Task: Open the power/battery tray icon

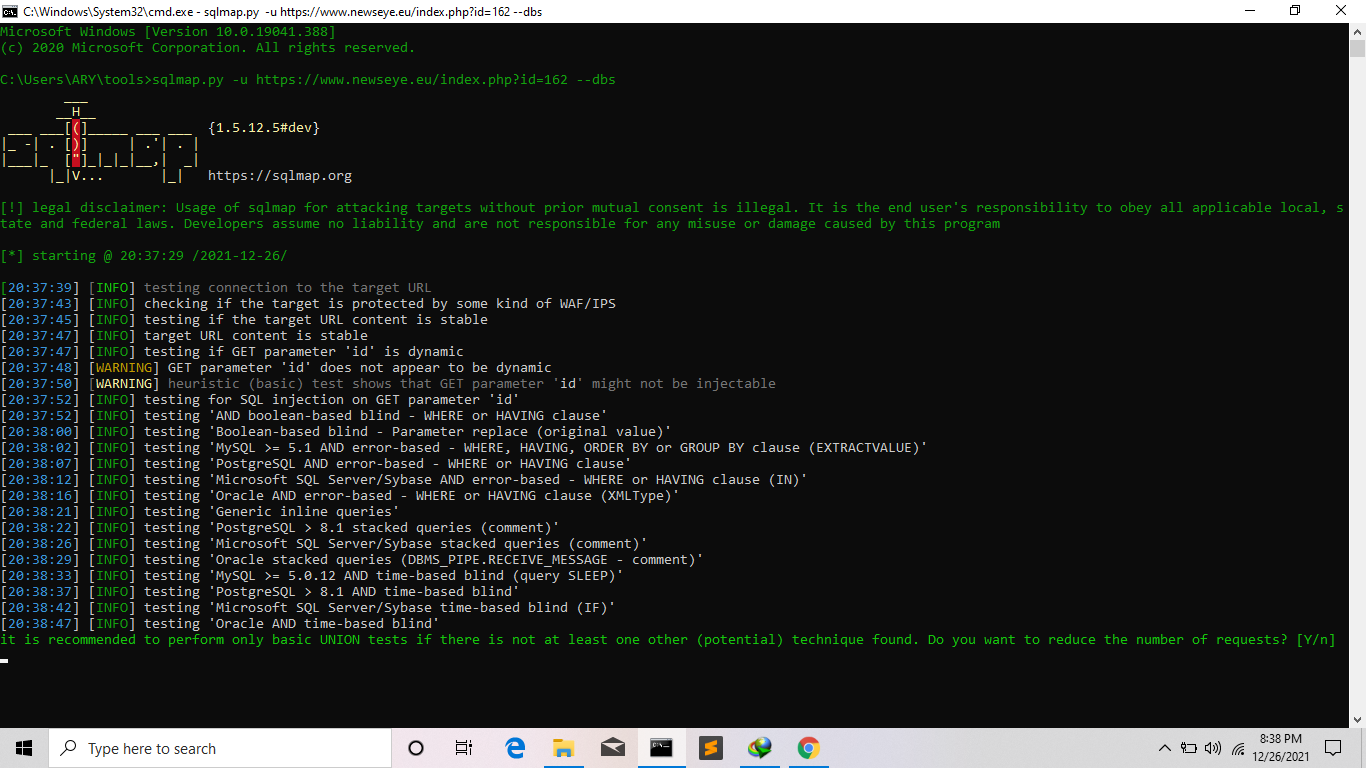Action: 1189,748
